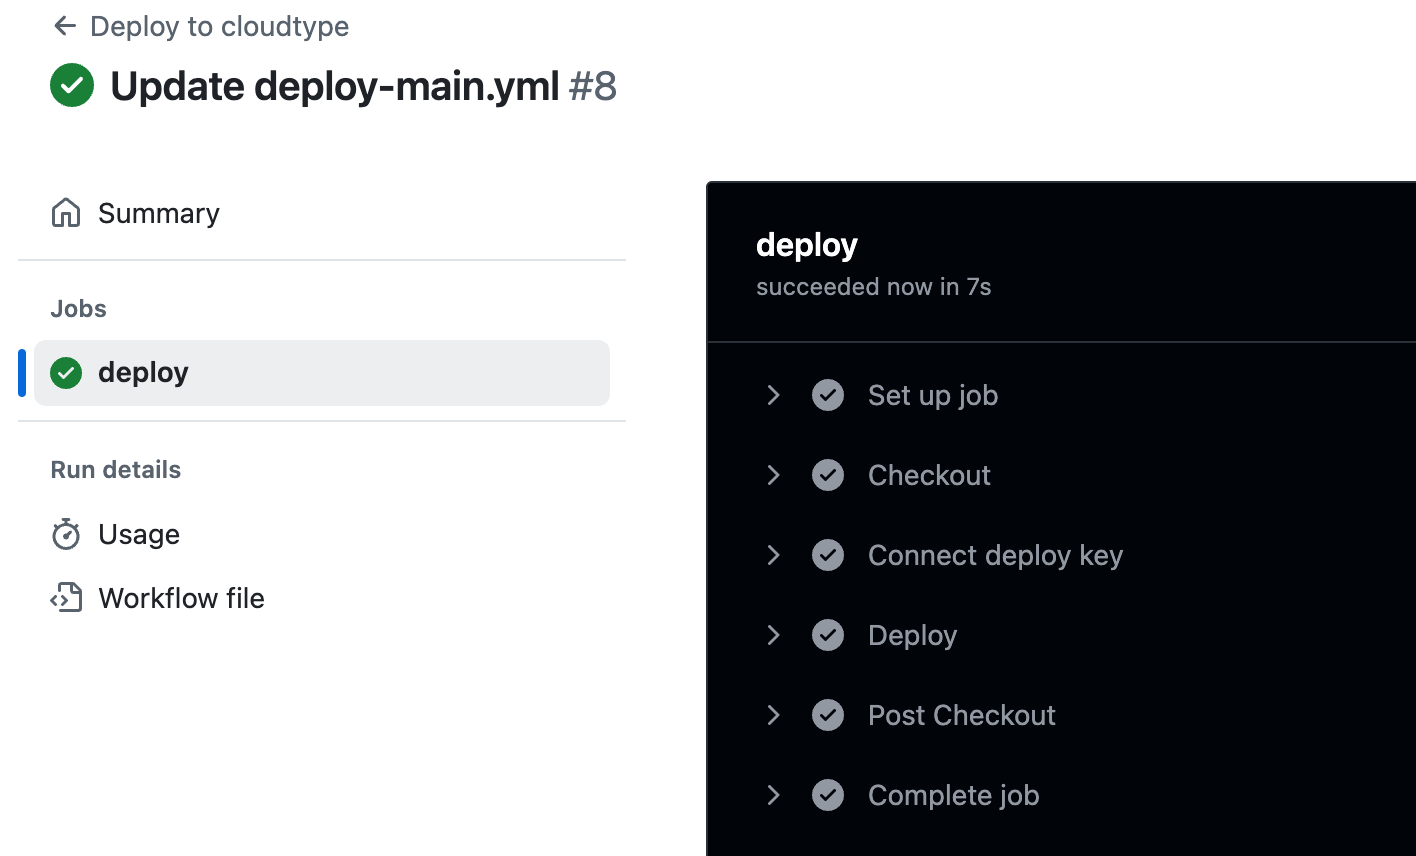
Task: Click the Complete job status check icon
Action: pos(828,795)
